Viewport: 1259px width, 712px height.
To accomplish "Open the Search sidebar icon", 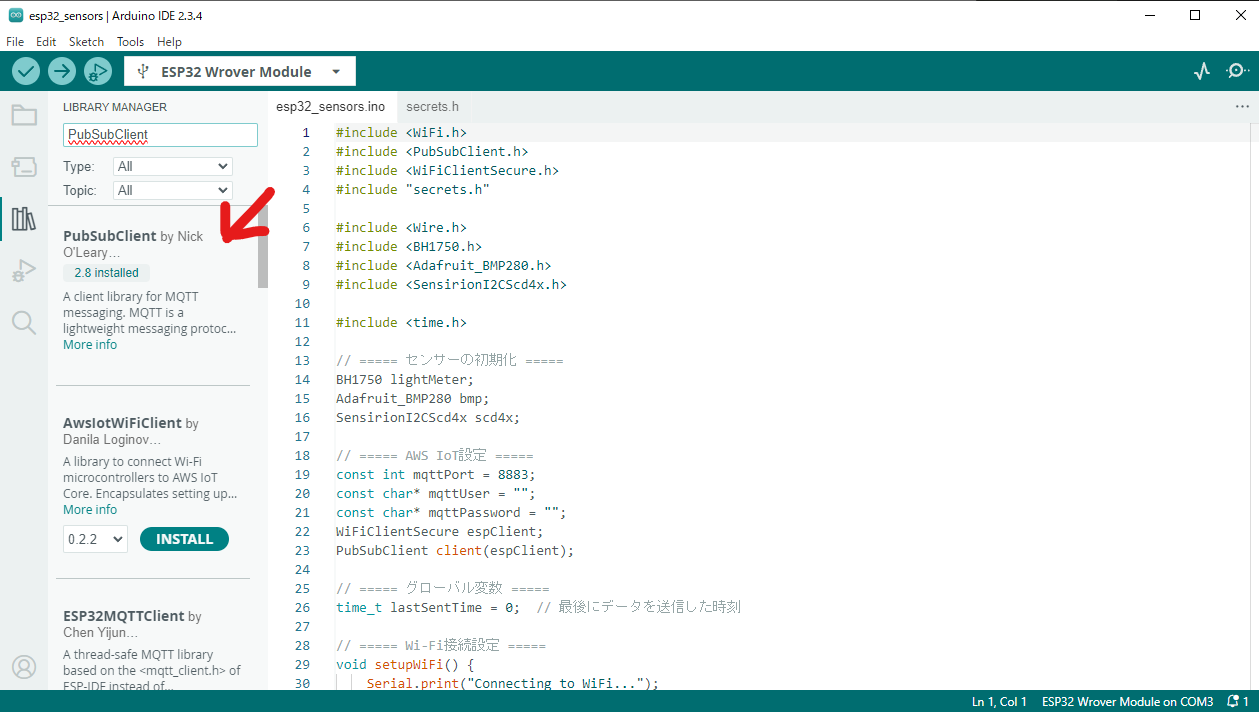I will pyautogui.click(x=23, y=322).
